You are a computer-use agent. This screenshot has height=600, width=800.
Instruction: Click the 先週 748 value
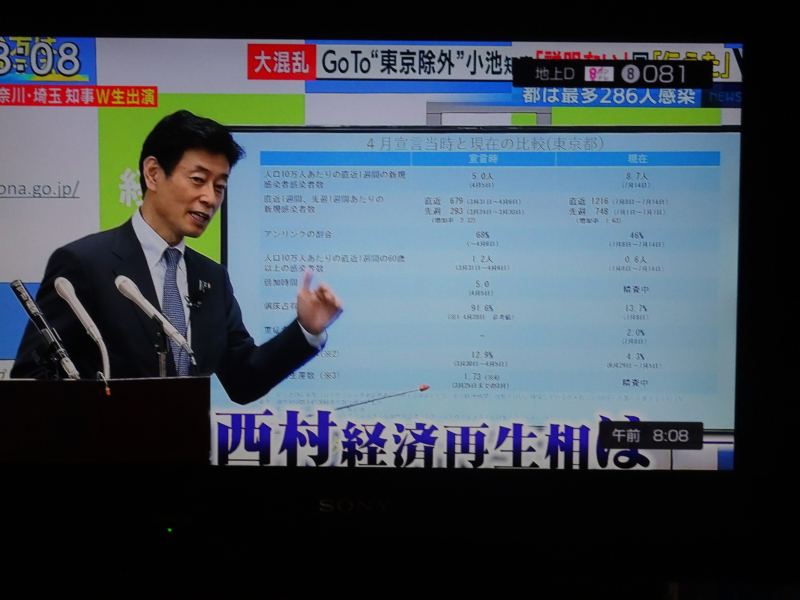(x=589, y=211)
